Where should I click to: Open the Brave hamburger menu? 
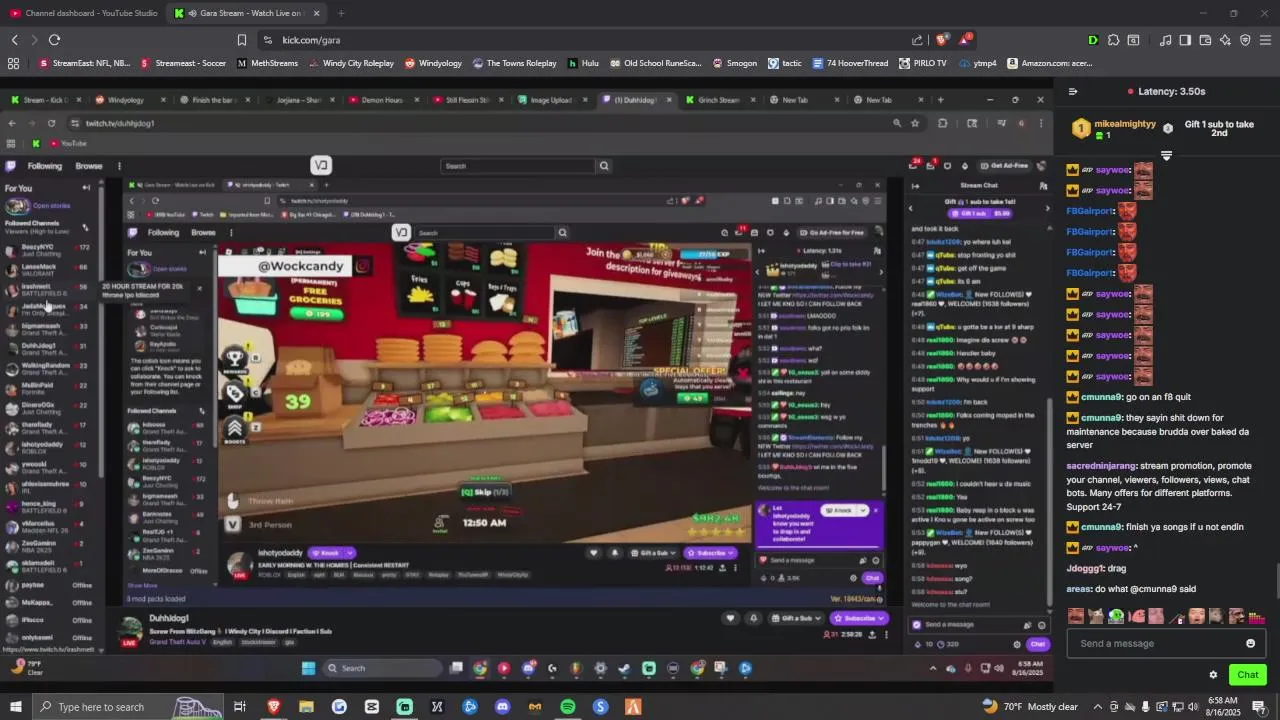[x=1266, y=40]
